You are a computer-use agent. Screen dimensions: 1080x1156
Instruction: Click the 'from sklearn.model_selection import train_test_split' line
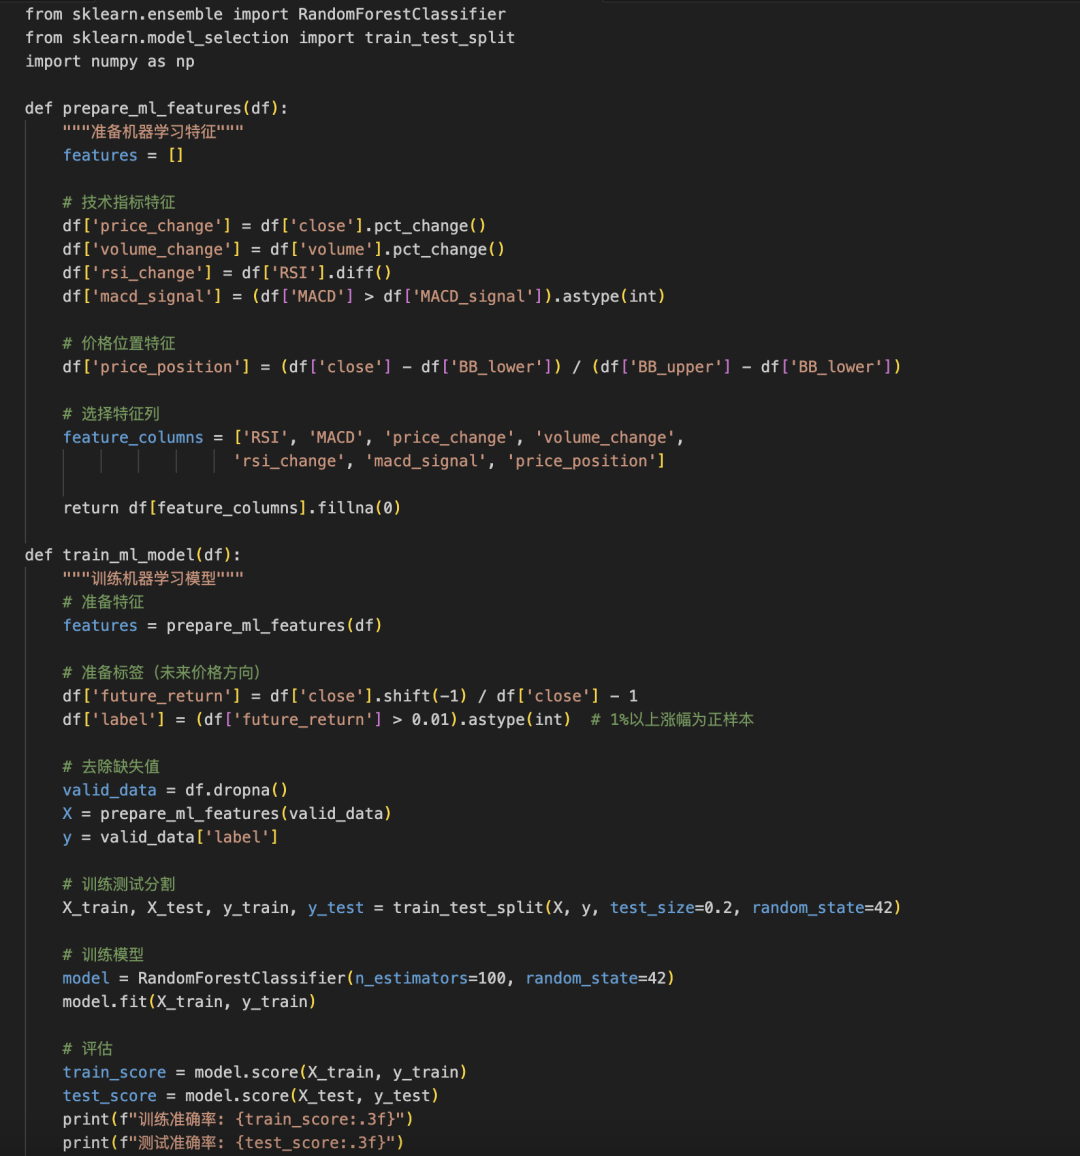click(x=270, y=38)
